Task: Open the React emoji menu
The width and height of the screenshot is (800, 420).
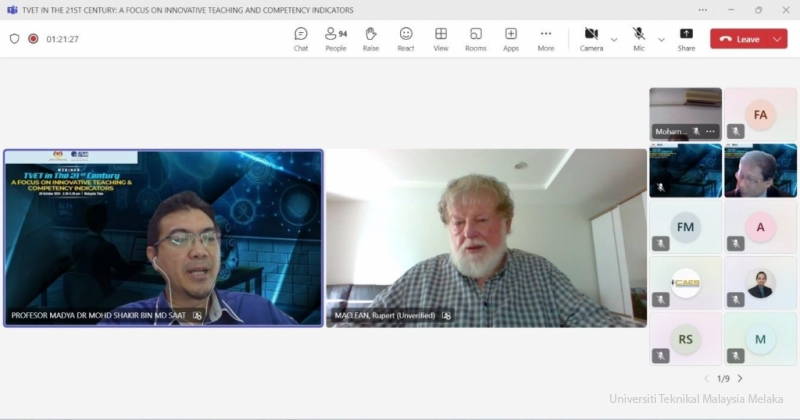Action: [x=405, y=39]
